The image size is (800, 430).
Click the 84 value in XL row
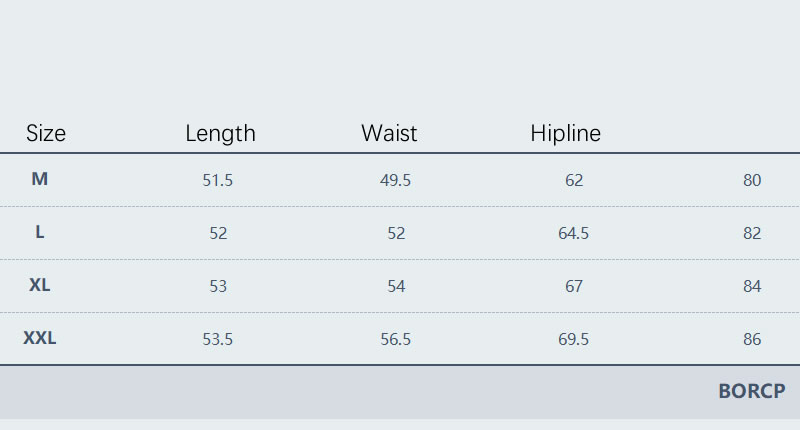pos(753,287)
